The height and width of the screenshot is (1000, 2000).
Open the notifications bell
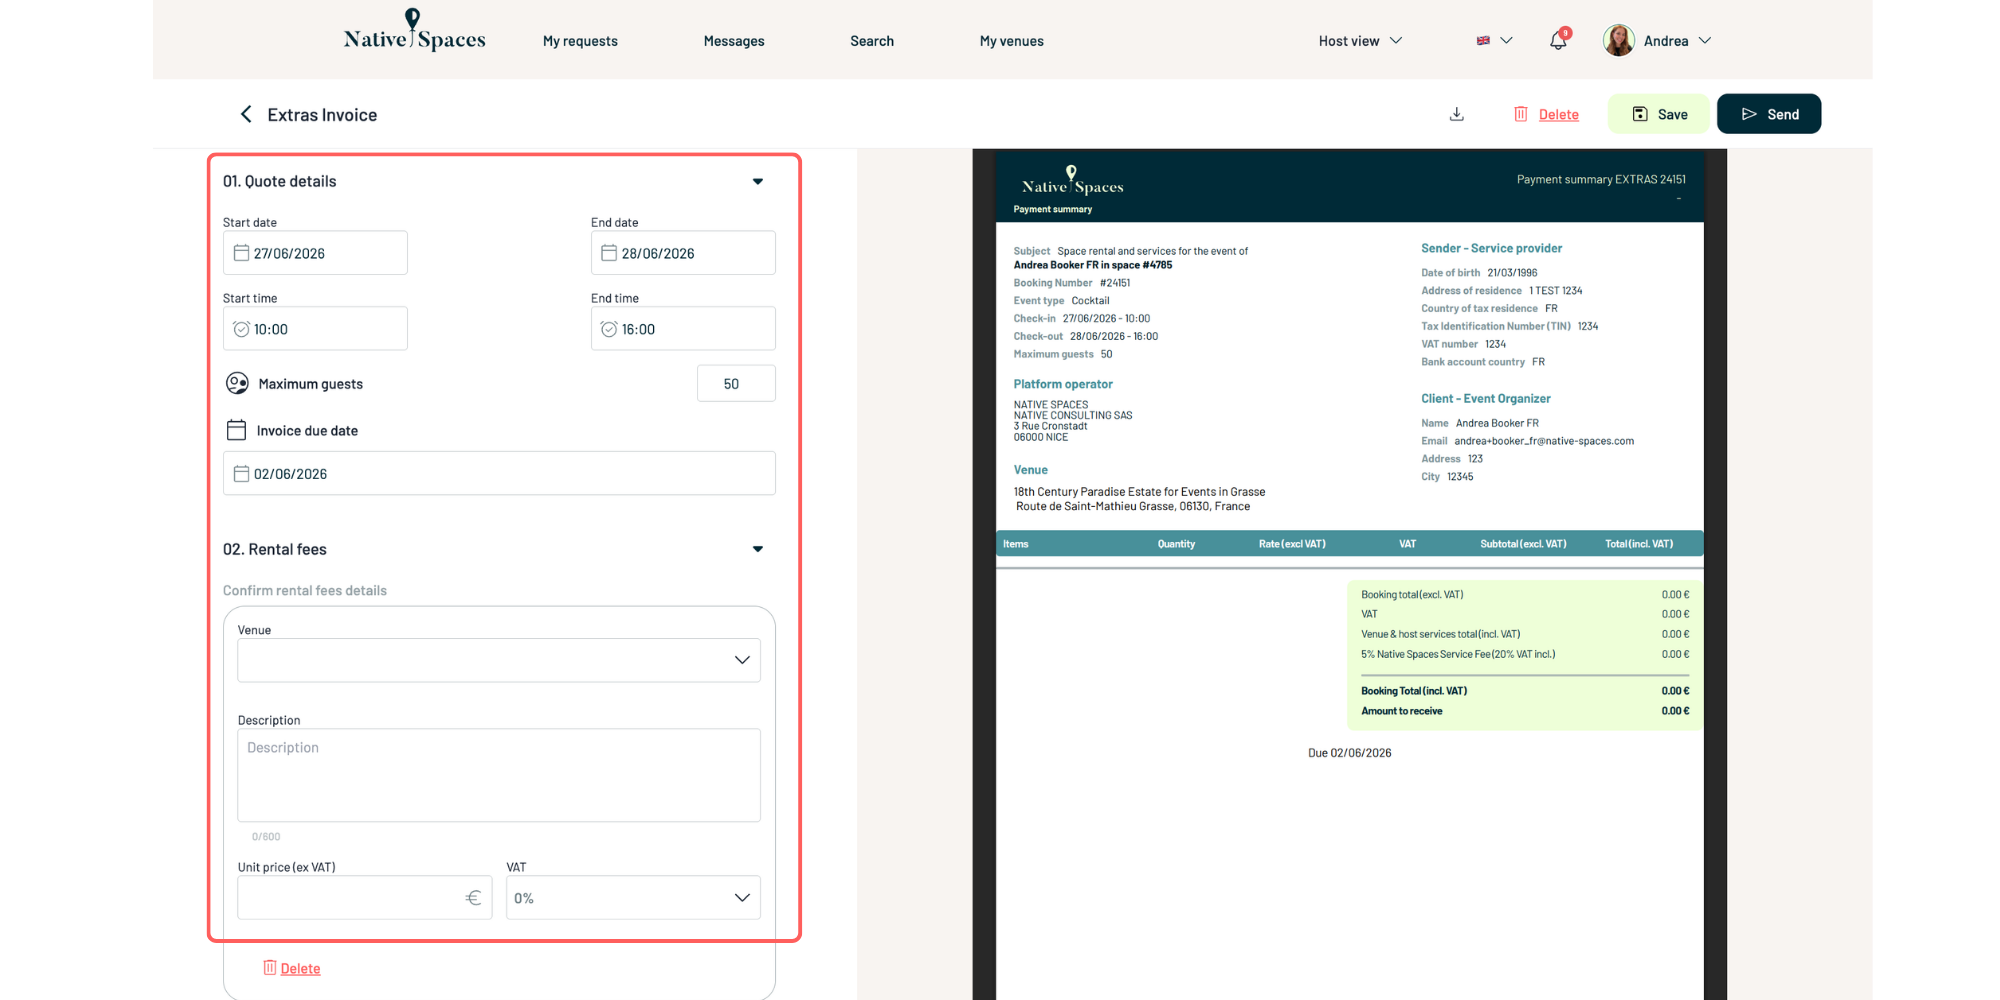tap(1558, 40)
